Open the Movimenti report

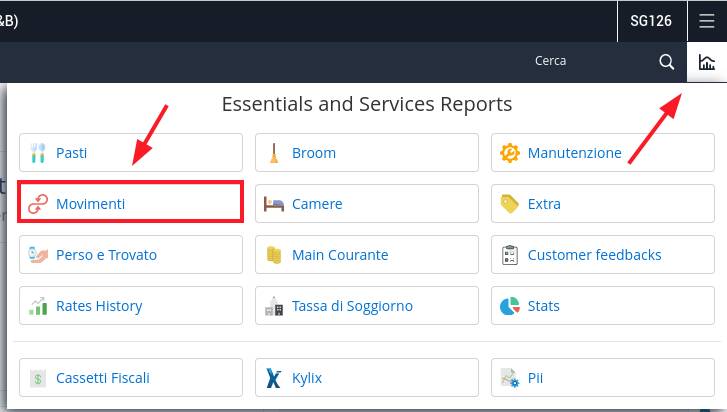point(131,202)
